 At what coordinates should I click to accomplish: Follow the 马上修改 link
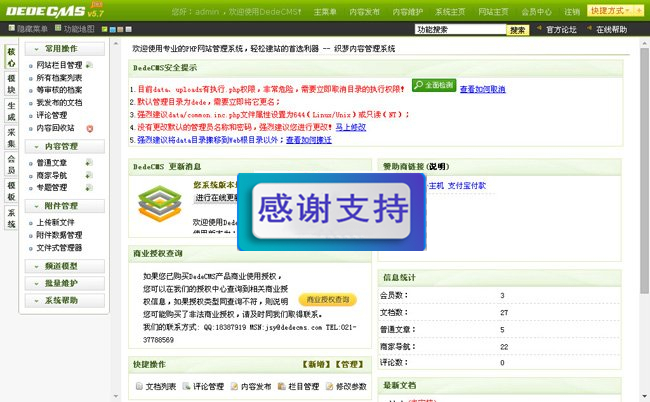[x=351, y=127]
